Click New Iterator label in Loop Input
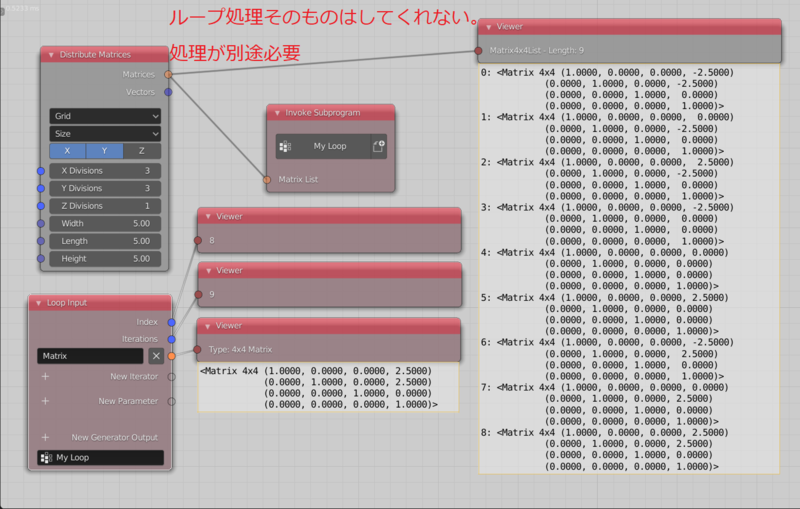 pos(134,376)
